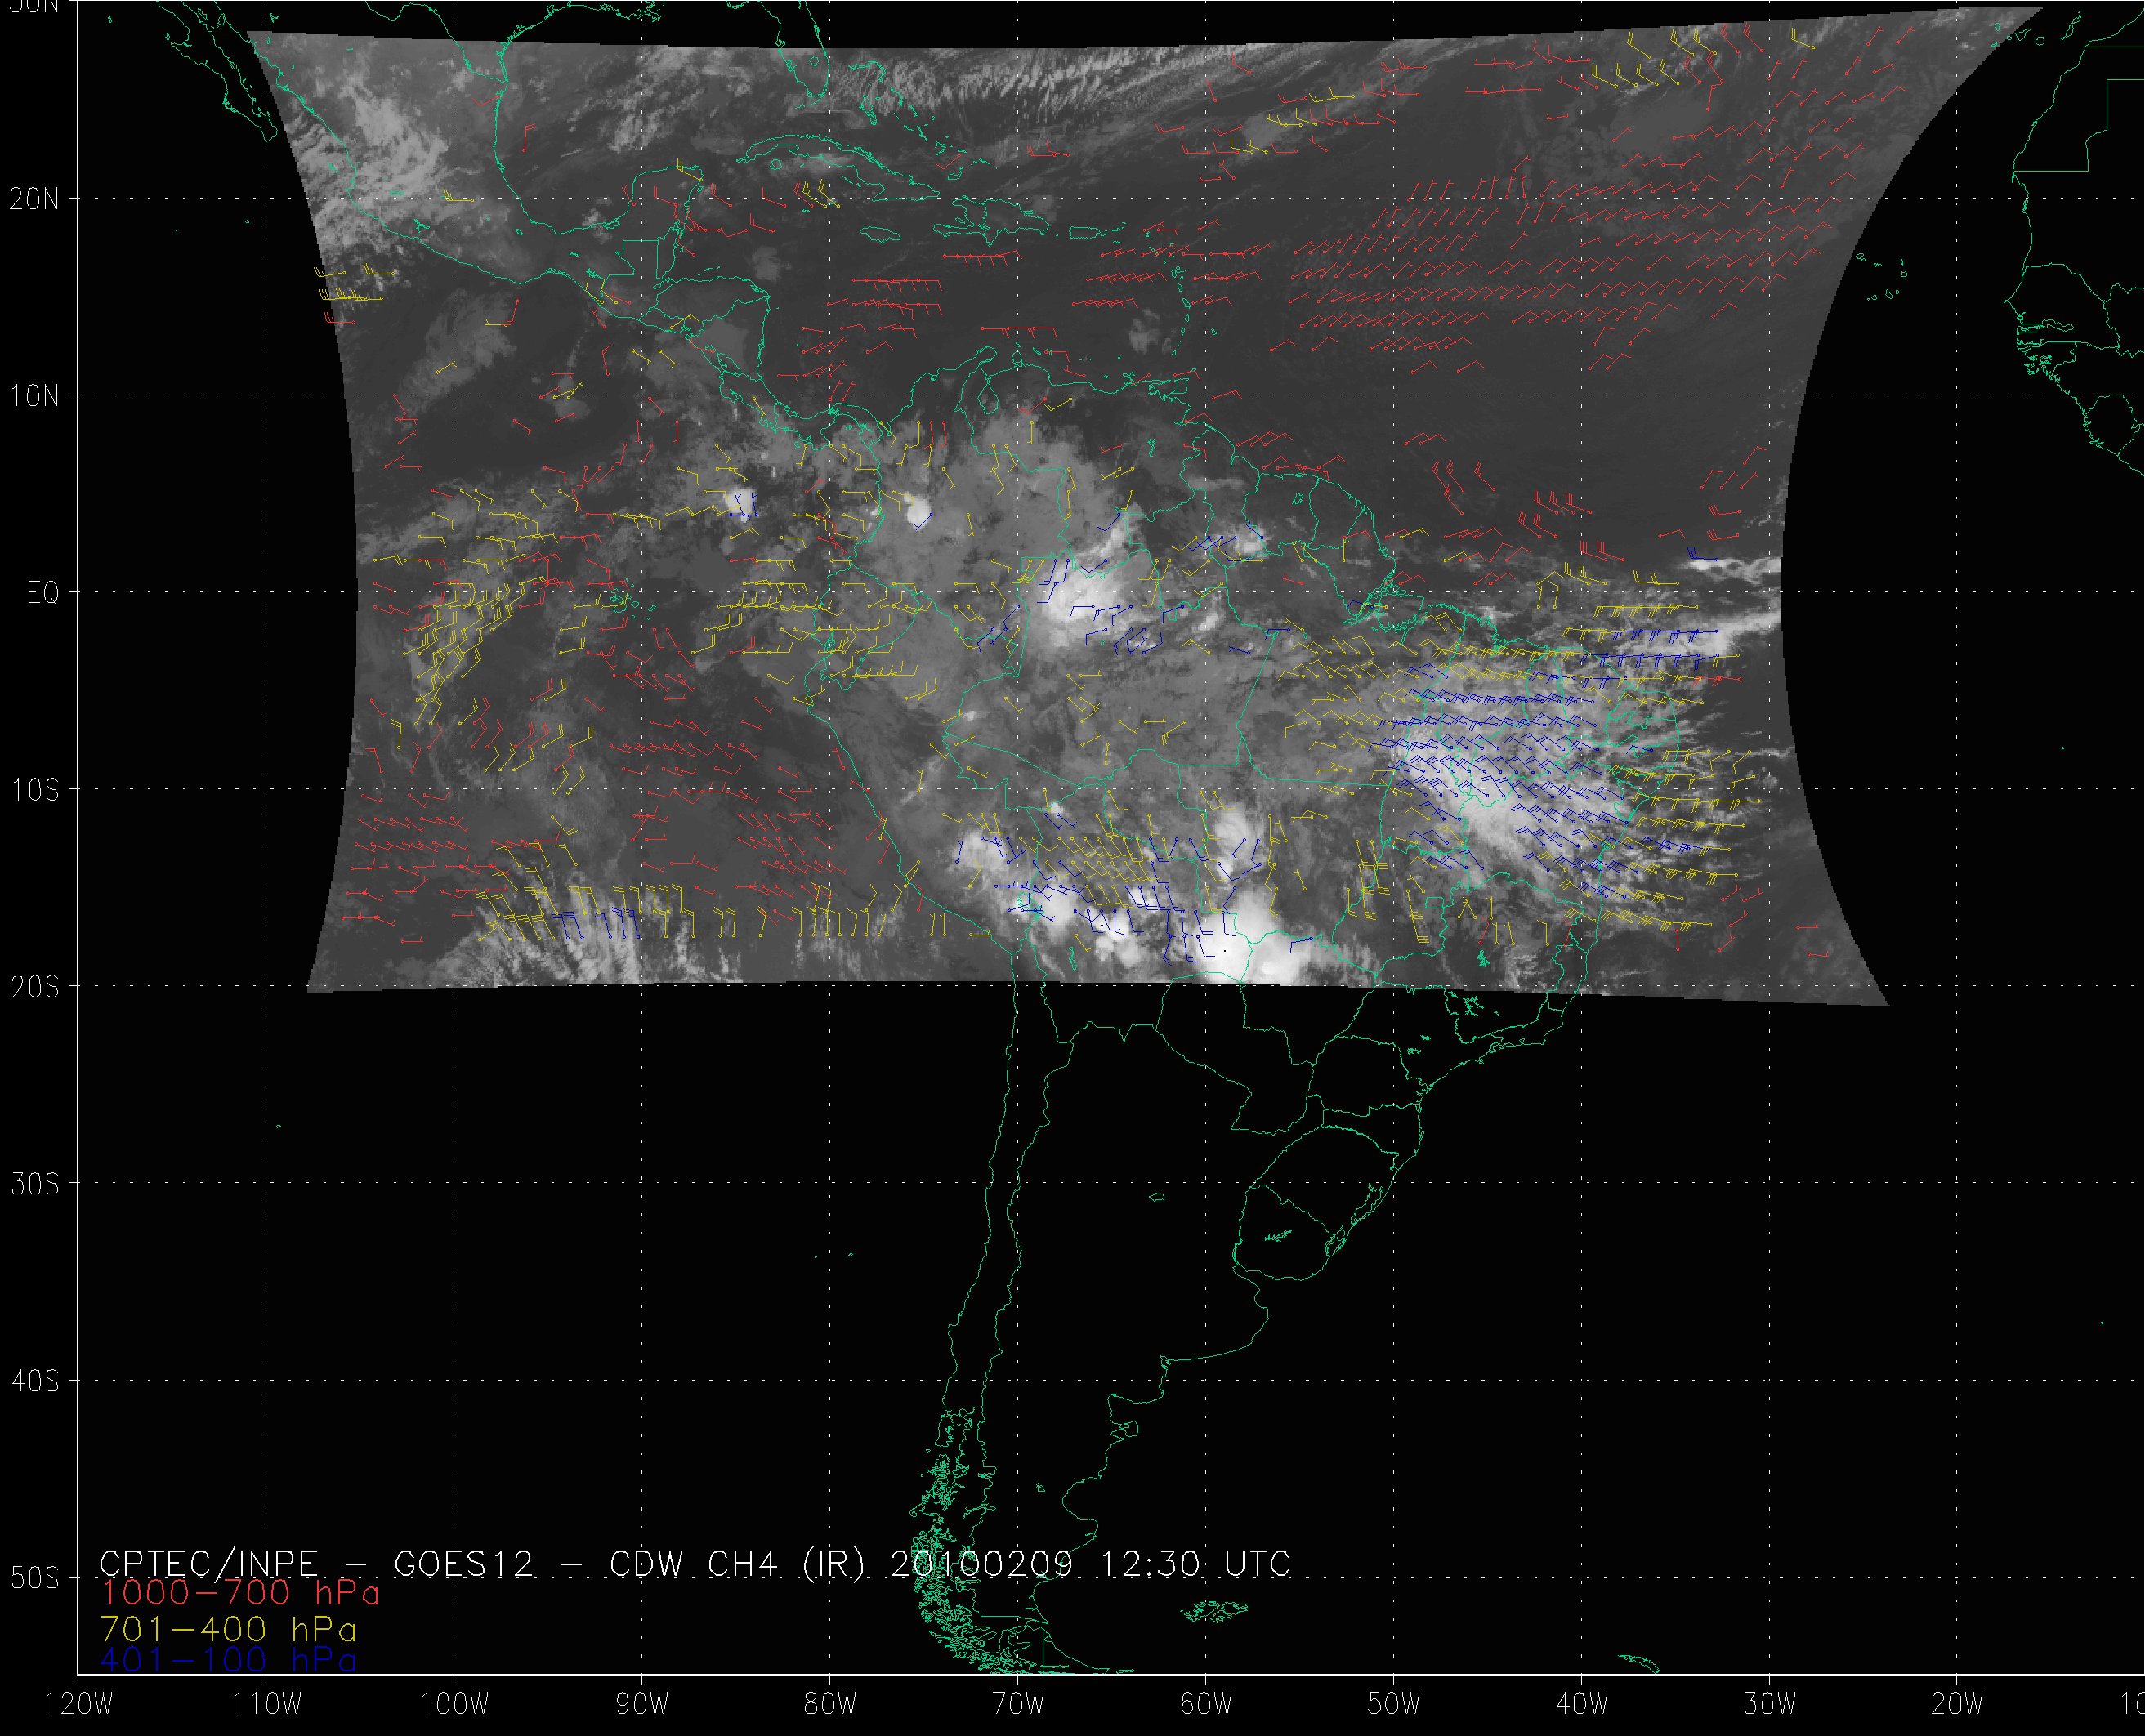2145x1736 pixels.
Task: Click the EQ latitude label
Action: point(43,593)
